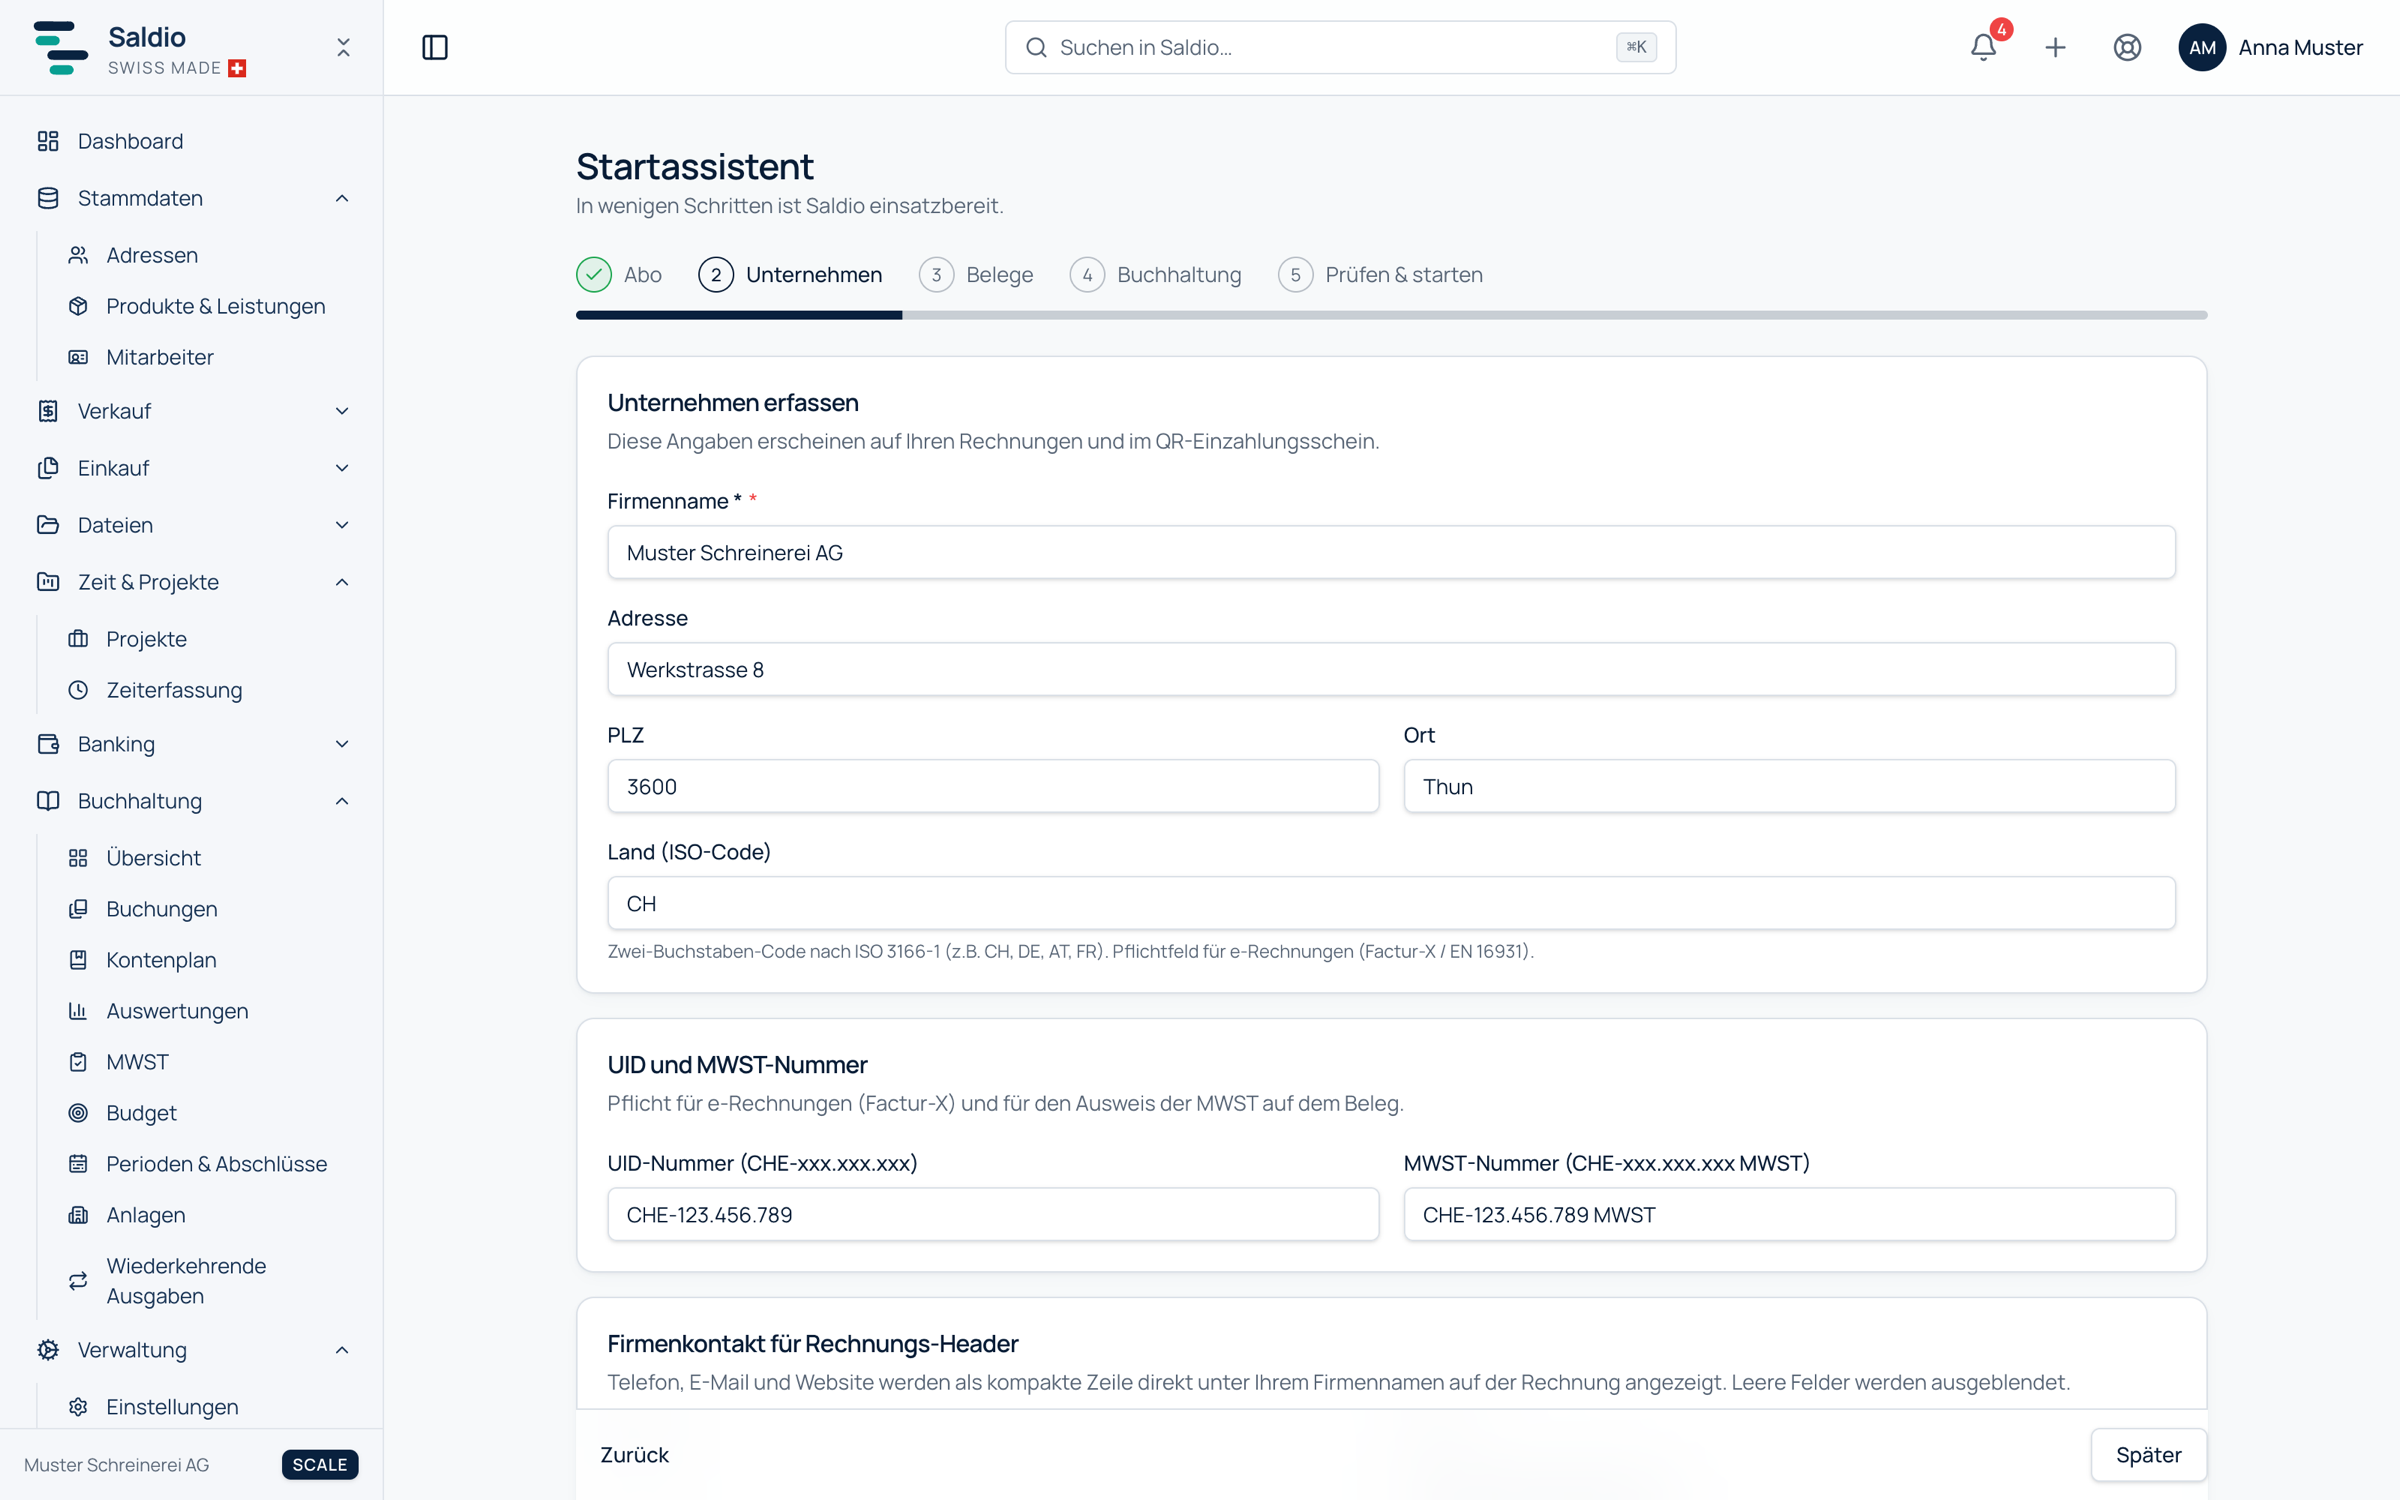This screenshot has height=1500, width=2400.
Task: Click the UID-Nummer input field
Action: 993,1214
